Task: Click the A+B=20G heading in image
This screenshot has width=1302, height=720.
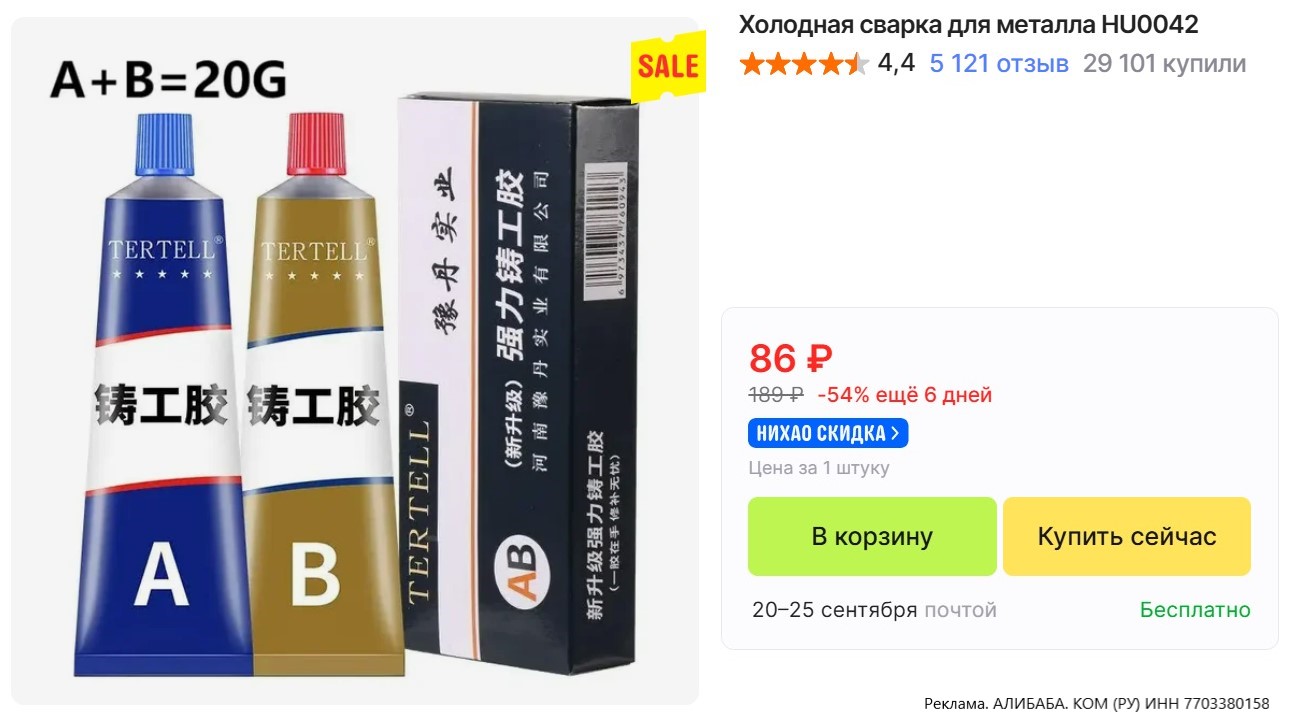Action: (168, 80)
